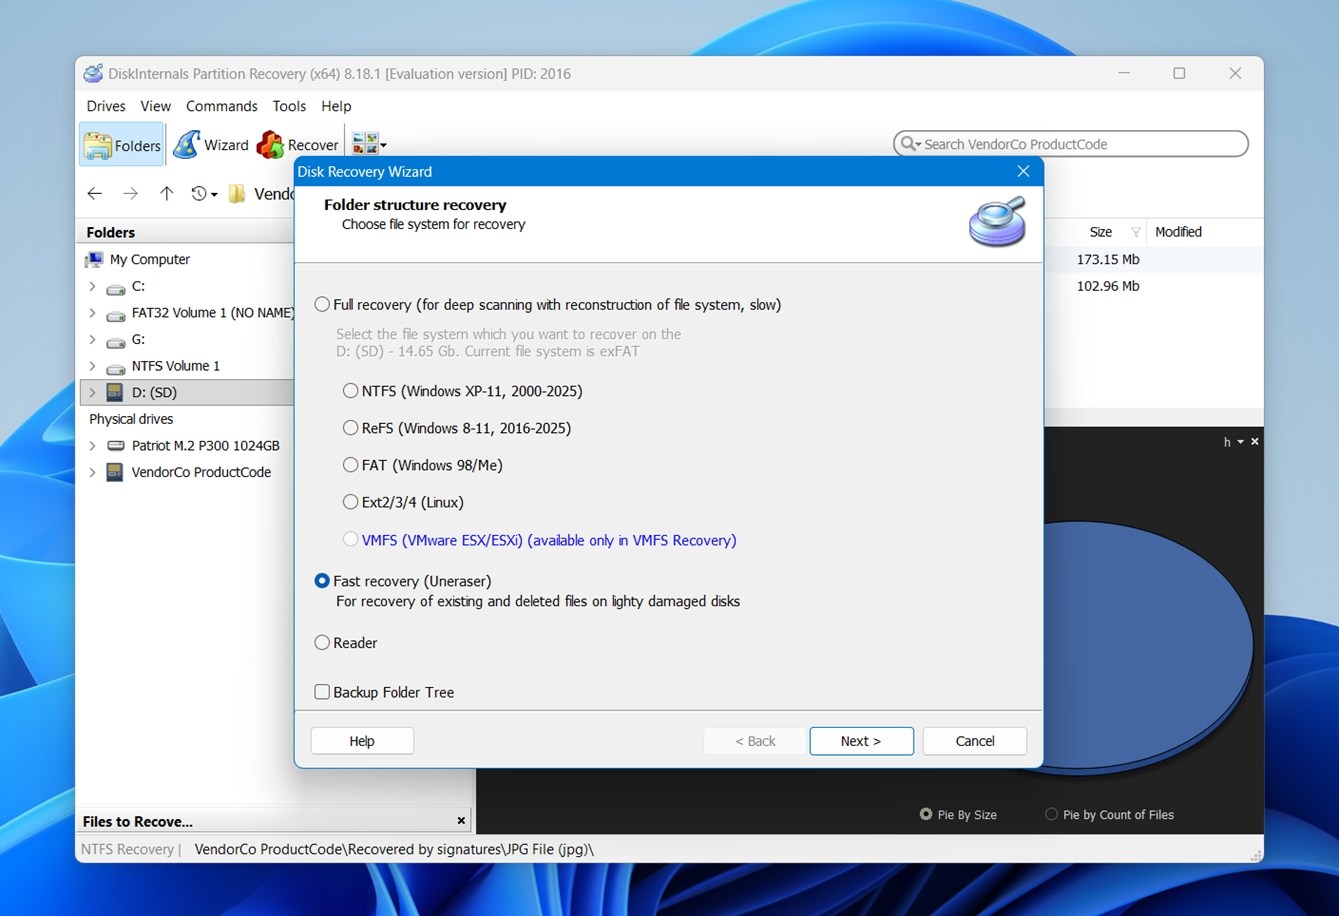Click the Folders toolbar icon

(98, 146)
